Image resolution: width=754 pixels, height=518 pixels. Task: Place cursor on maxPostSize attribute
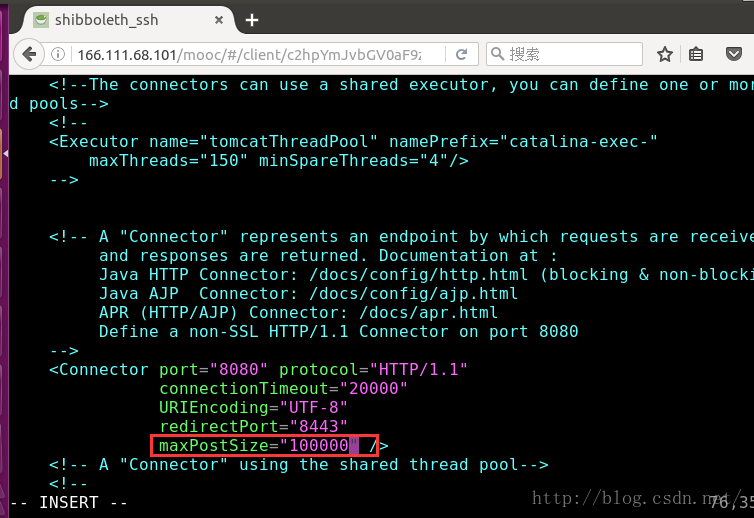214,445
